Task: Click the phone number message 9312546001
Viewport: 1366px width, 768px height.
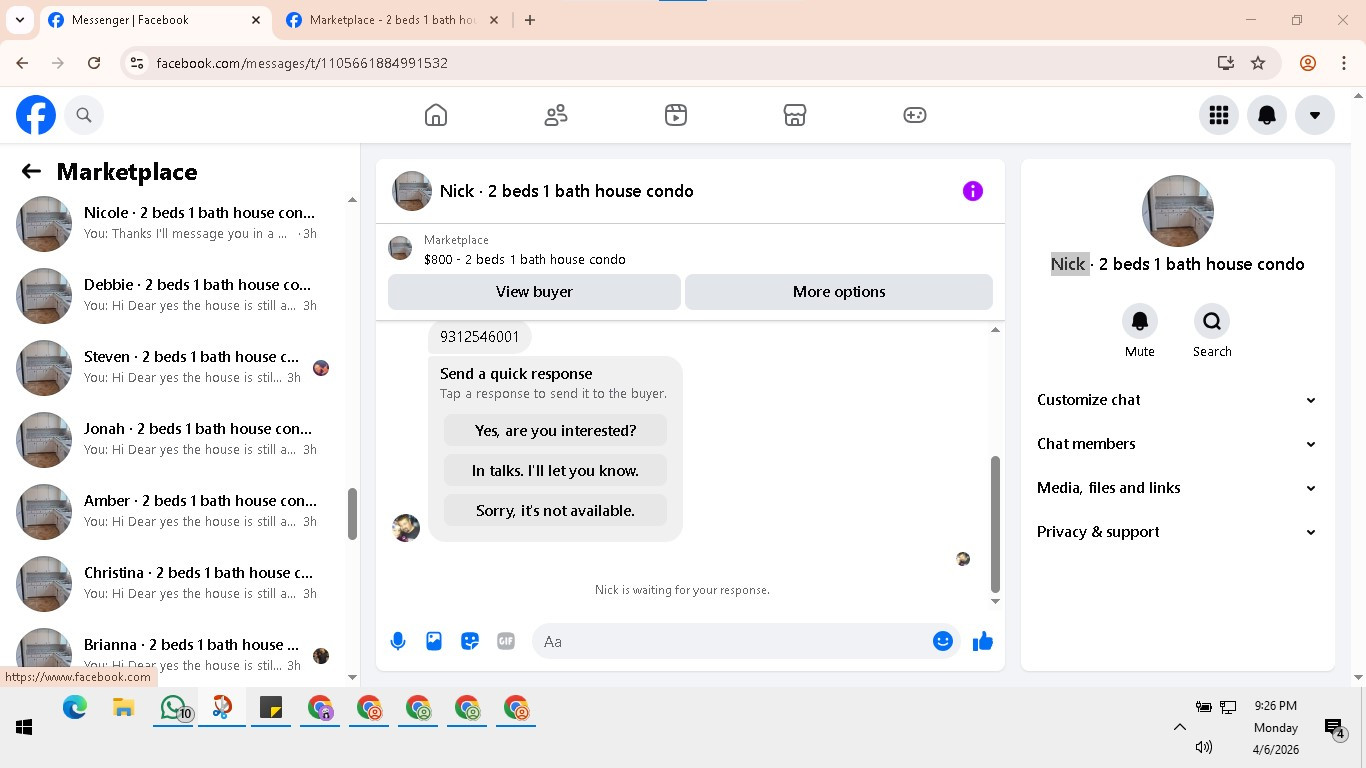Action: [x=480, y=337]
